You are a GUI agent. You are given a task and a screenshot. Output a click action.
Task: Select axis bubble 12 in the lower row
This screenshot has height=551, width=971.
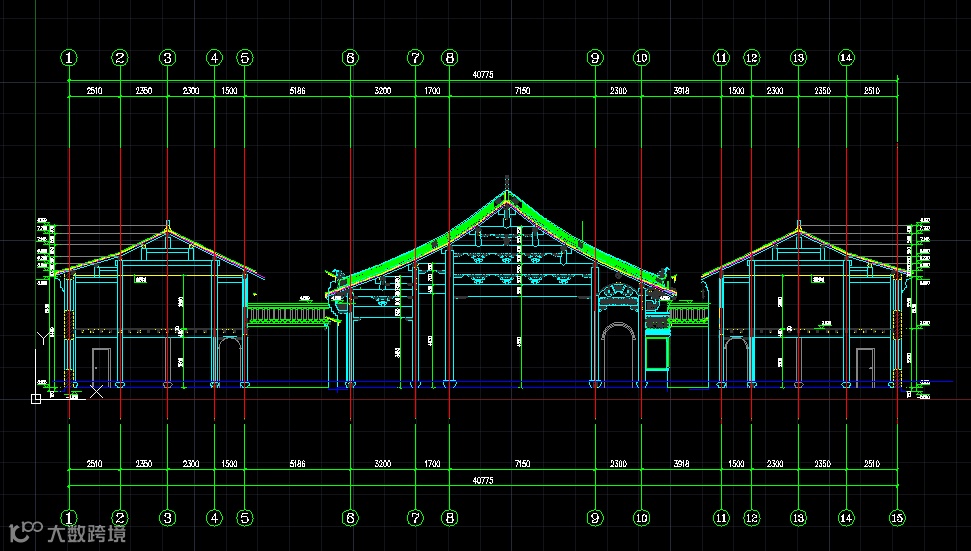(x=752, y=518)
